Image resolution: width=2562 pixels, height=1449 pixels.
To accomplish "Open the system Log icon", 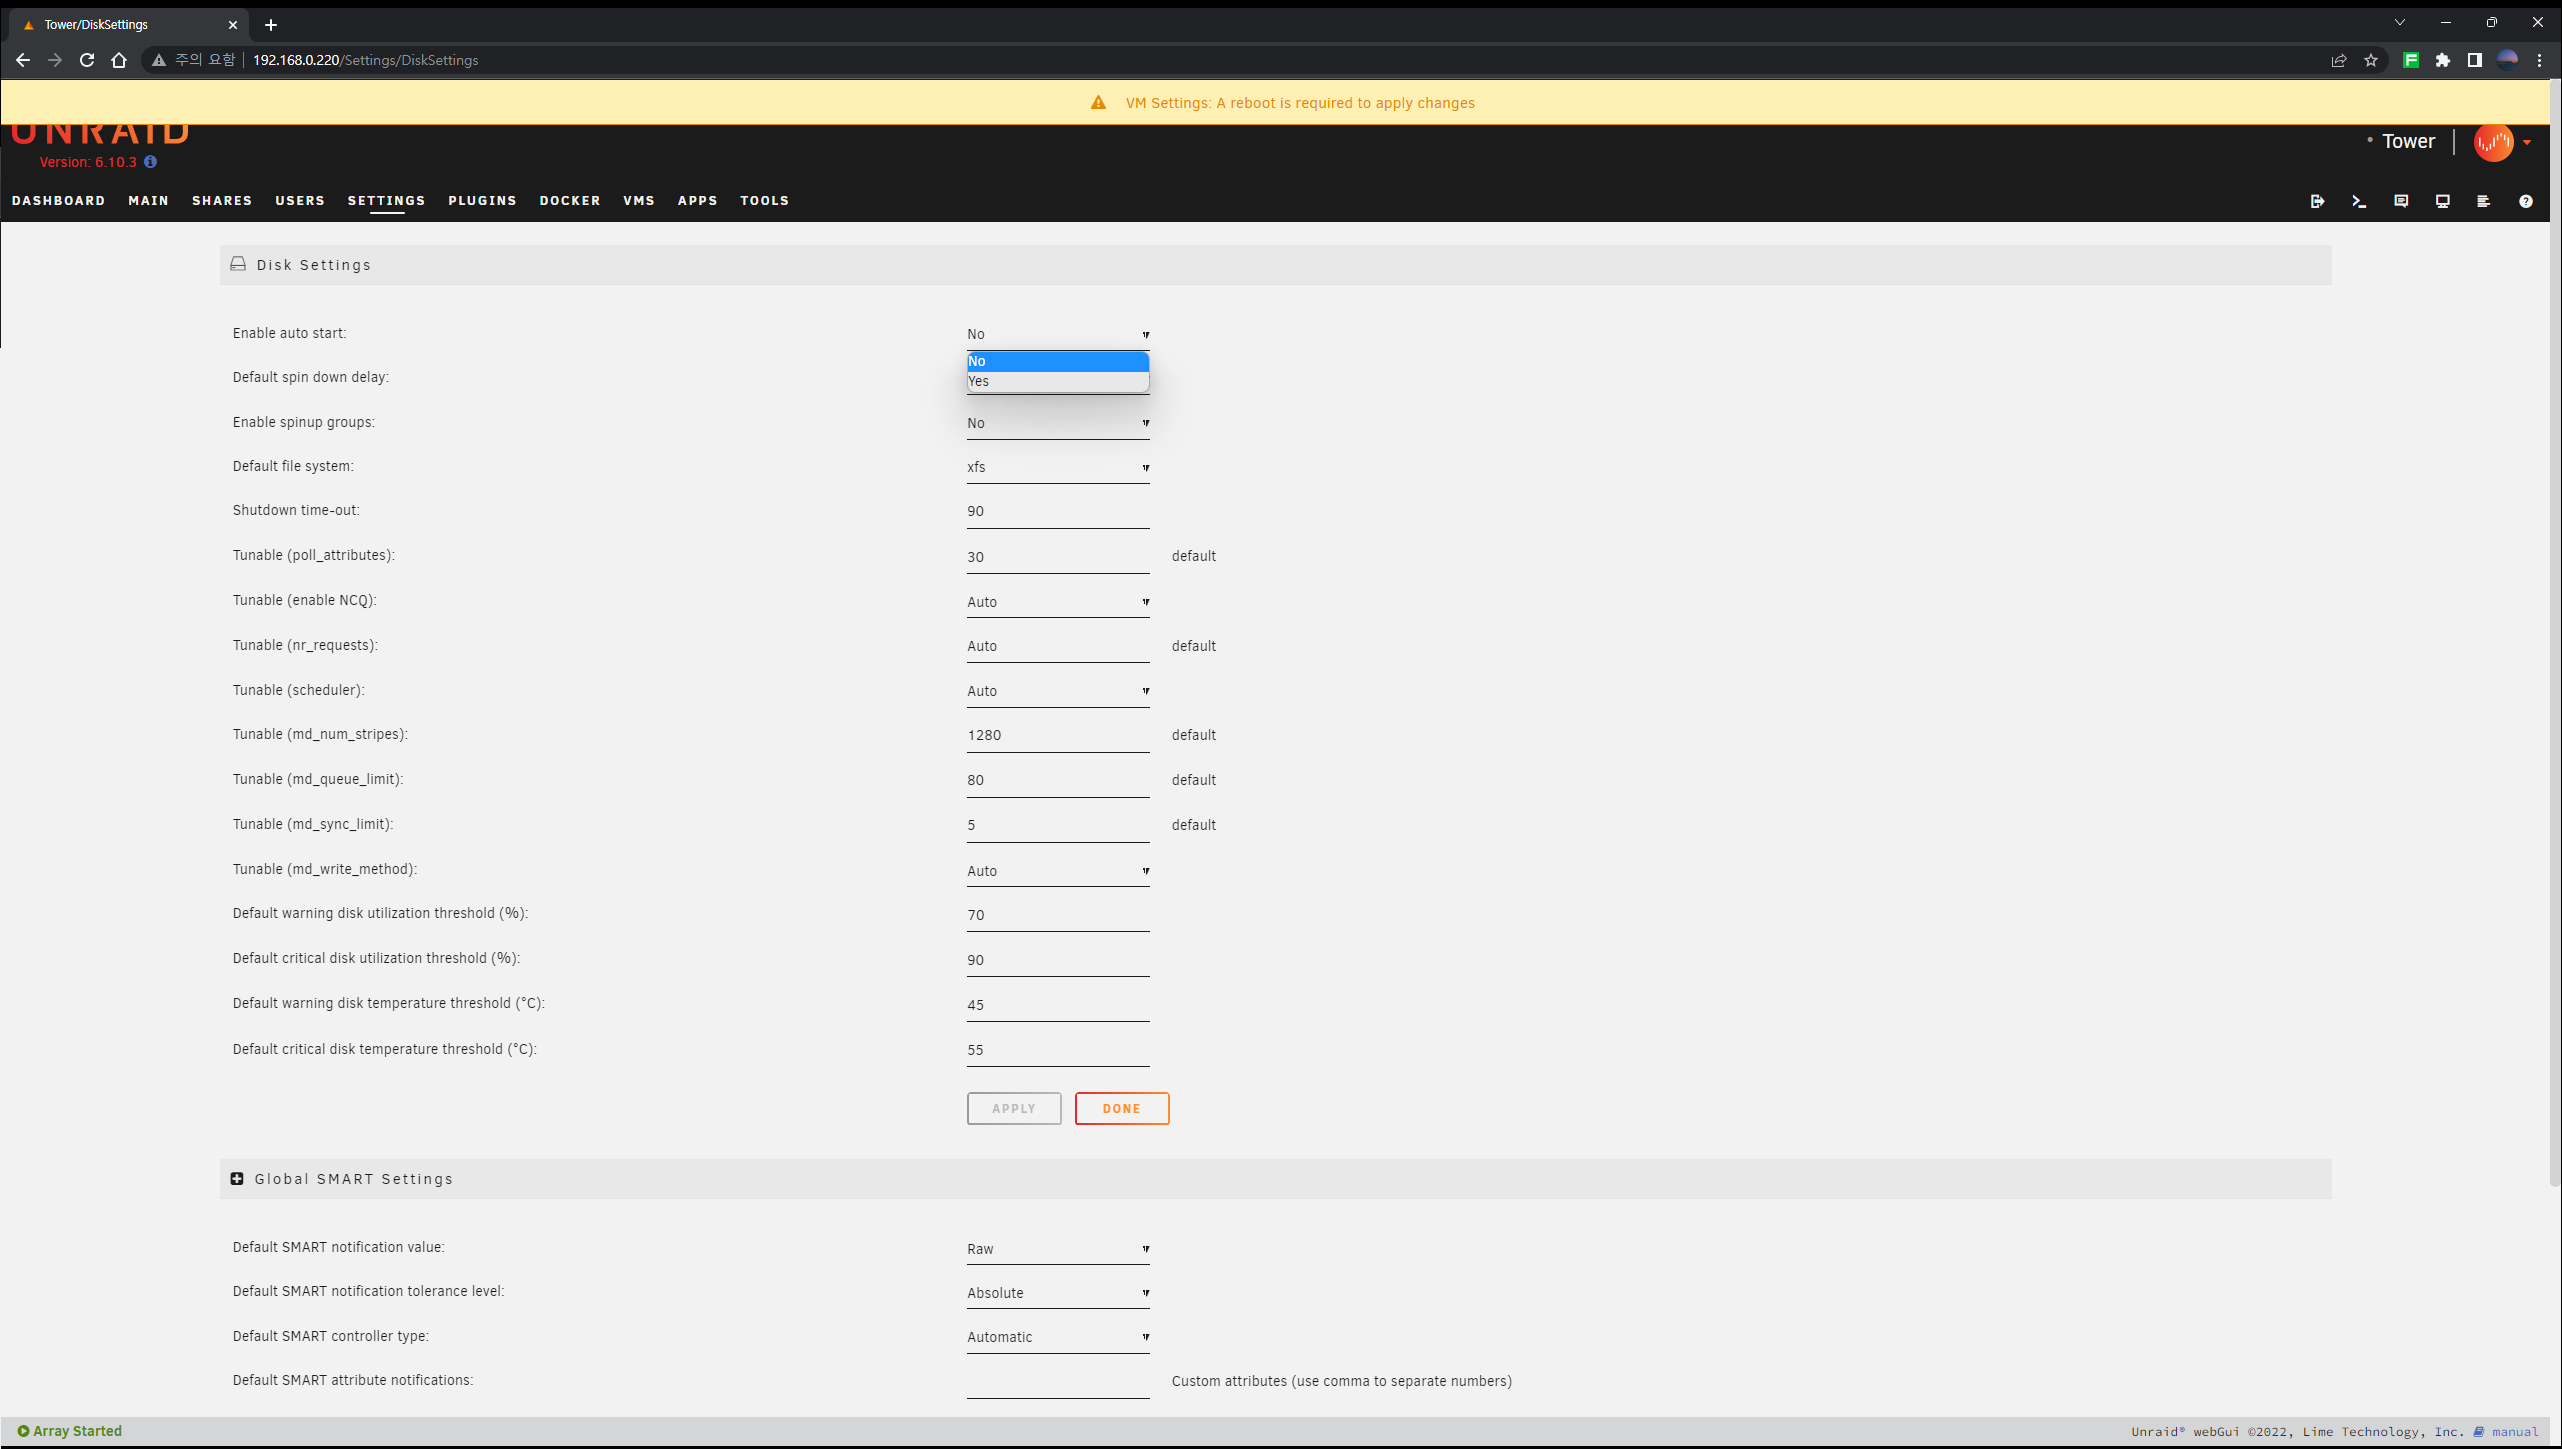I will coord(2483,201).
